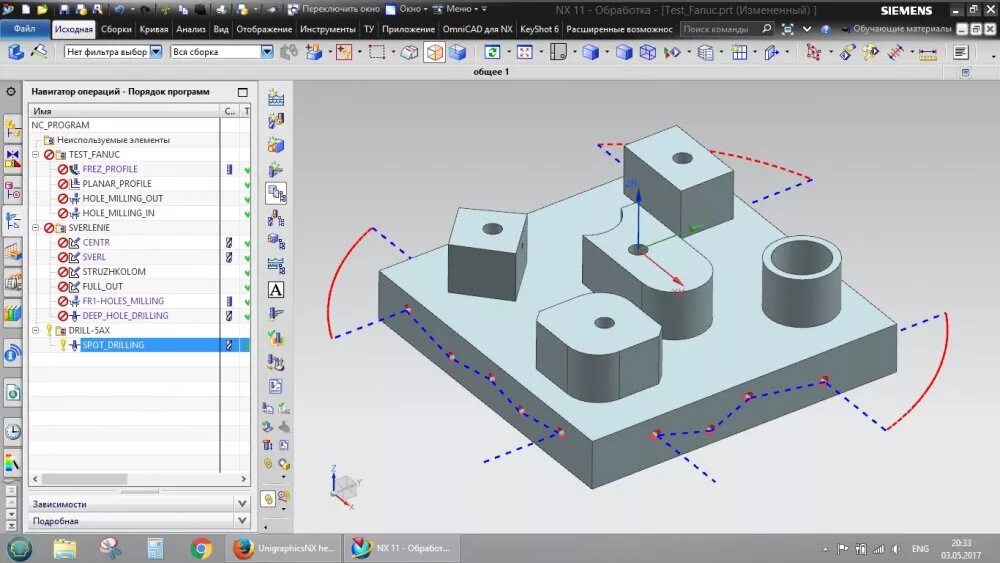Image resolution: width=1000 pixels, height=563 pixels.
Task: Click the Measure Distance ruler icon
Action: tap(928, 53)
